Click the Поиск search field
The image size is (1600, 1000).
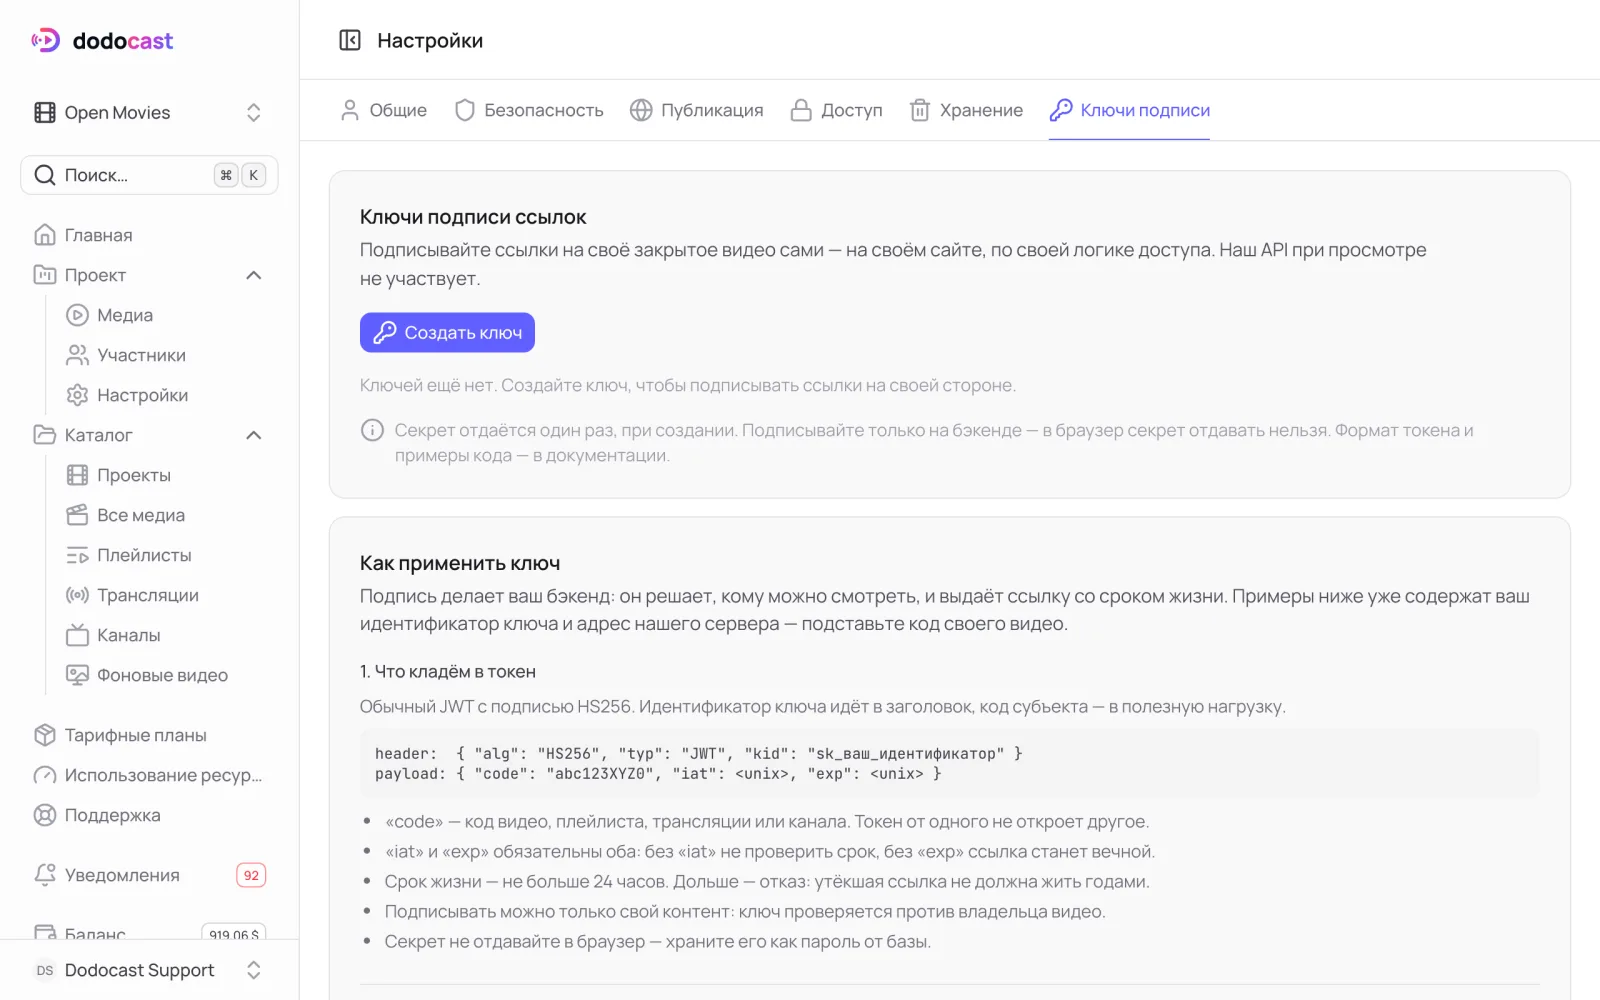(x=149, y=175)
